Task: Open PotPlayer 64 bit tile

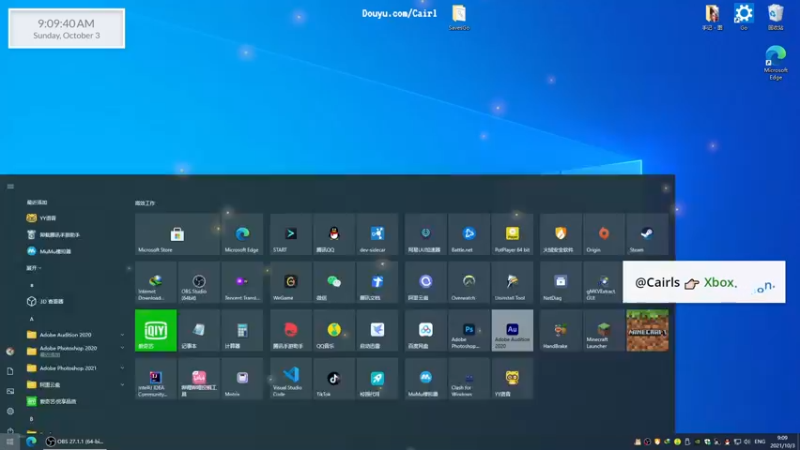Action: pyautogui.click(x=512, y=234)
